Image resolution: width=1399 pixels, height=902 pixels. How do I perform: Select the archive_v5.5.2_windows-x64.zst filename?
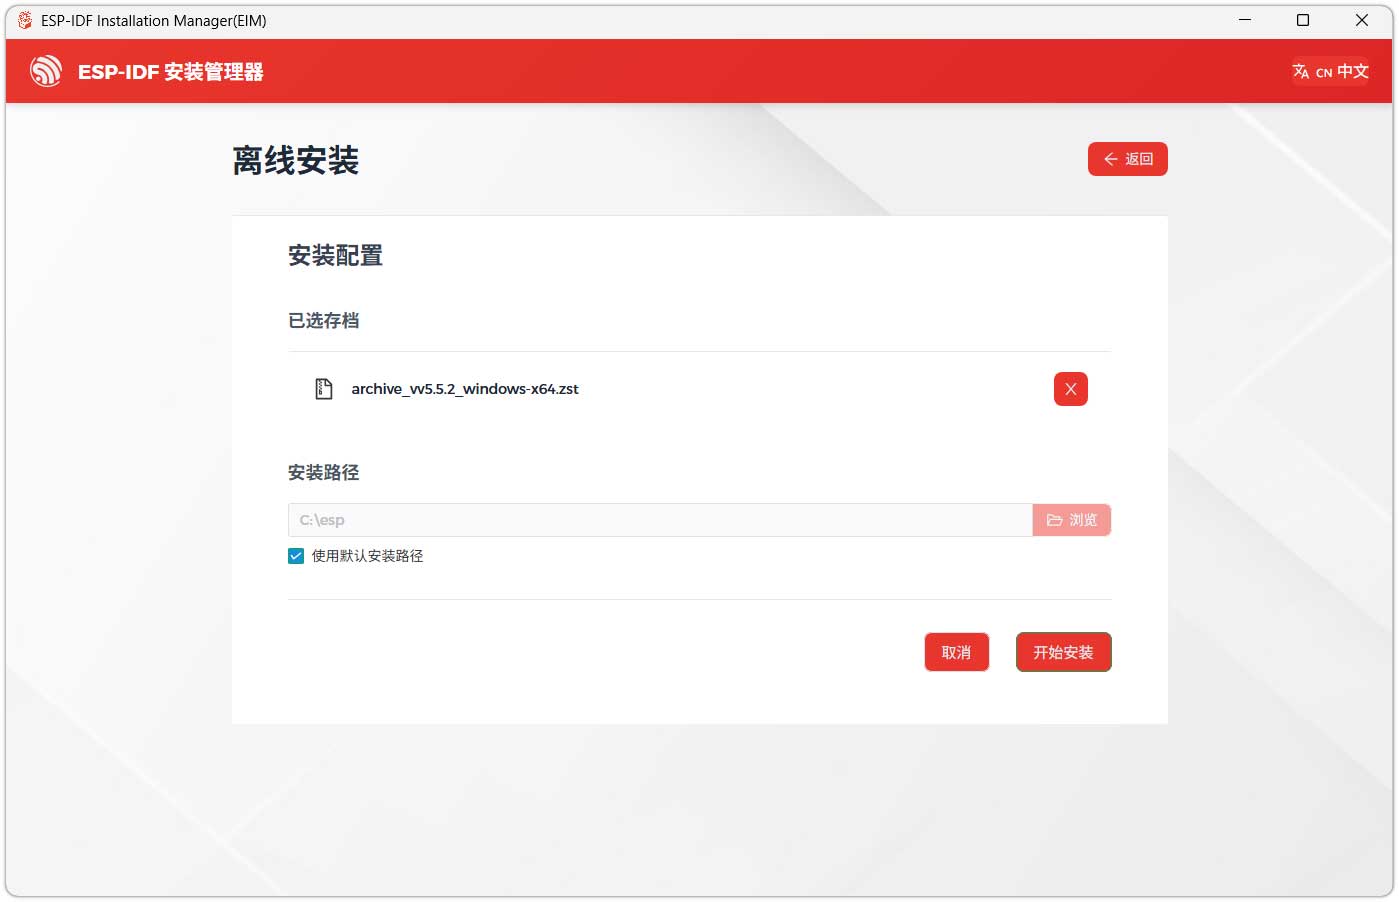[x=465, y=389]
